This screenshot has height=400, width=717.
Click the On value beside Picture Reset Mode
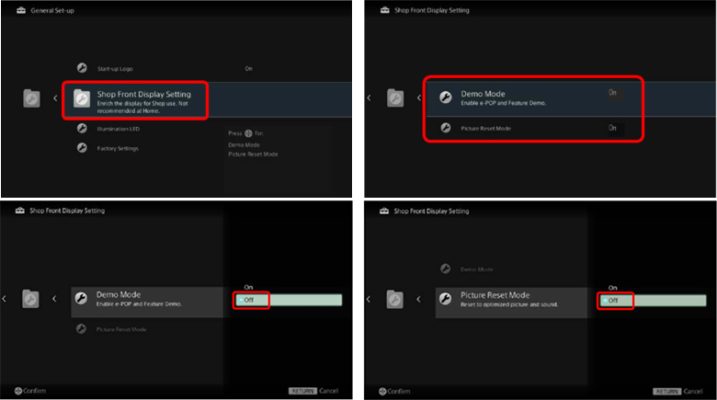[613, 128]
